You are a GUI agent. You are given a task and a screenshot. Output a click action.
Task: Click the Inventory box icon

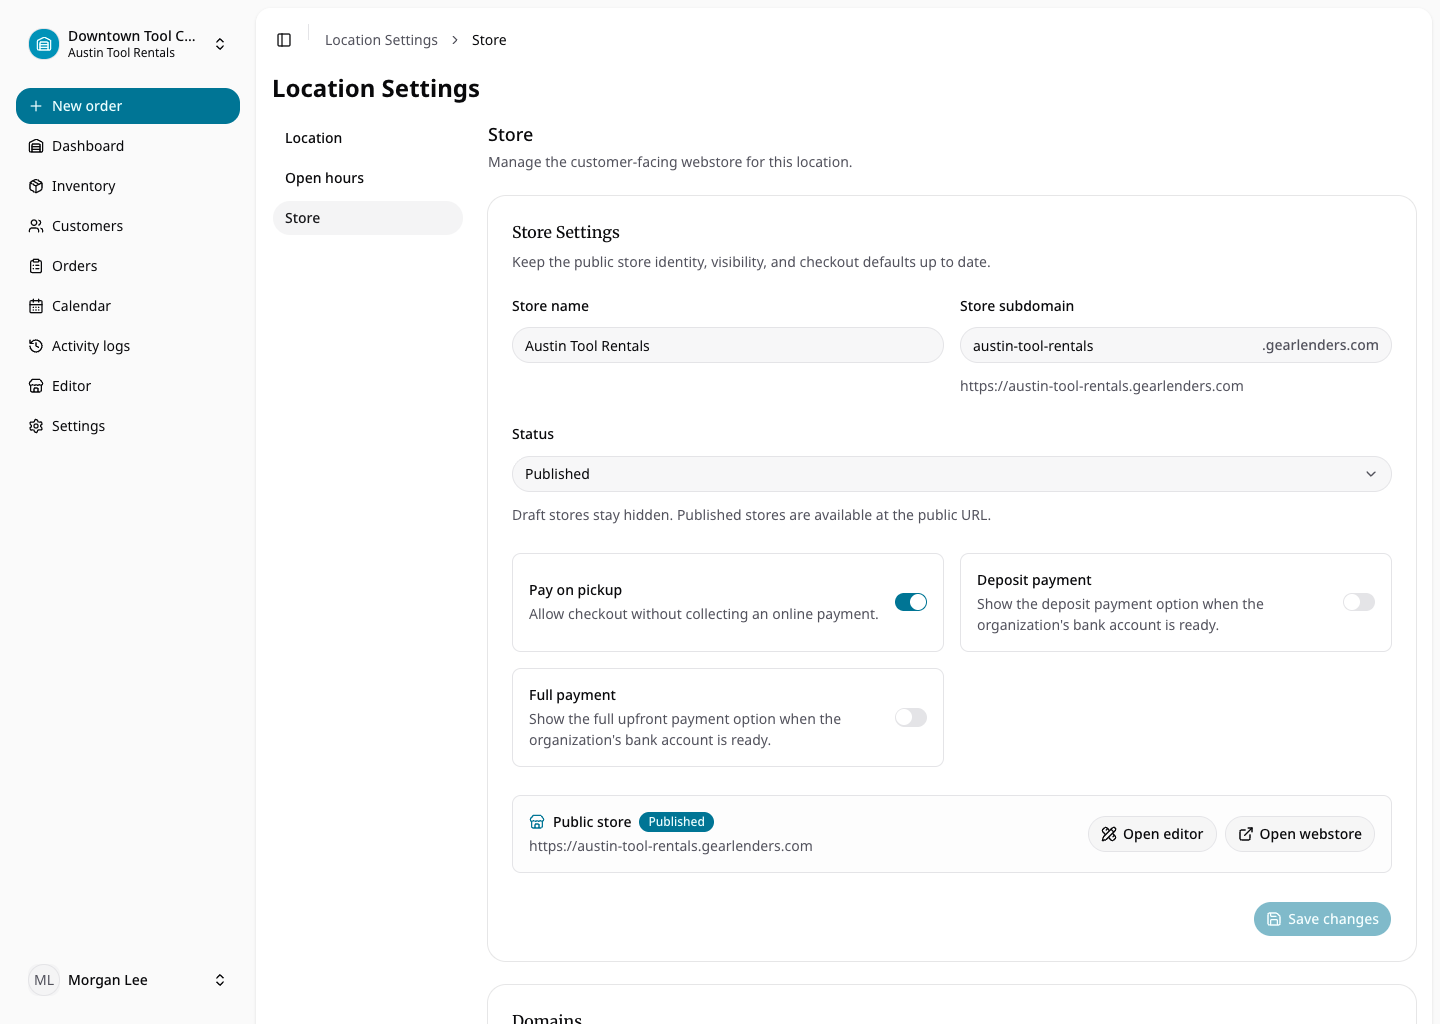[36, 186]
